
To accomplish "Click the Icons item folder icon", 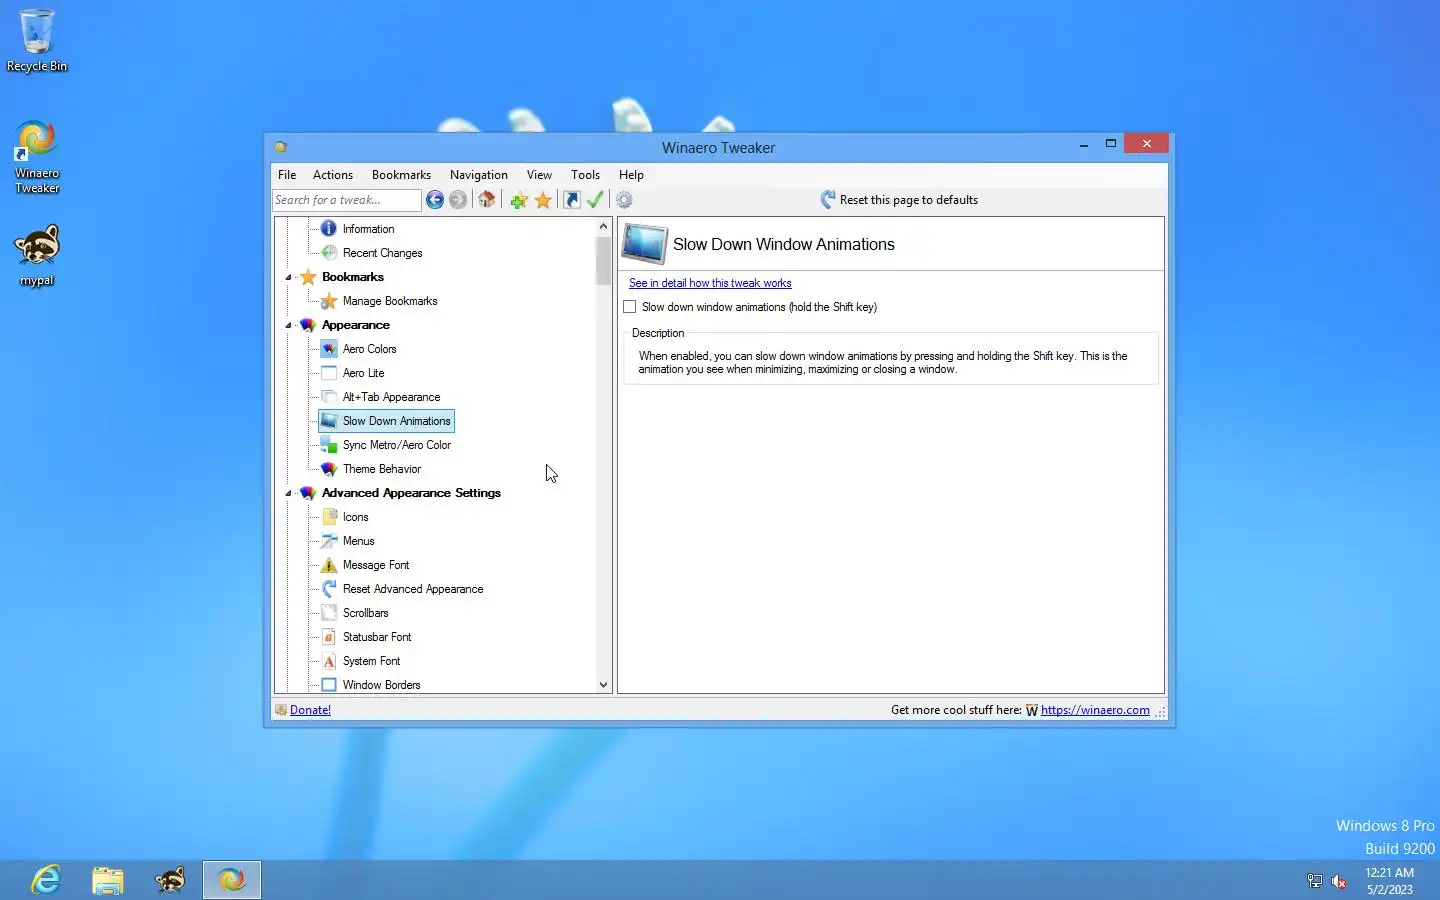I will pyautogui.click(x=329, y=517).
